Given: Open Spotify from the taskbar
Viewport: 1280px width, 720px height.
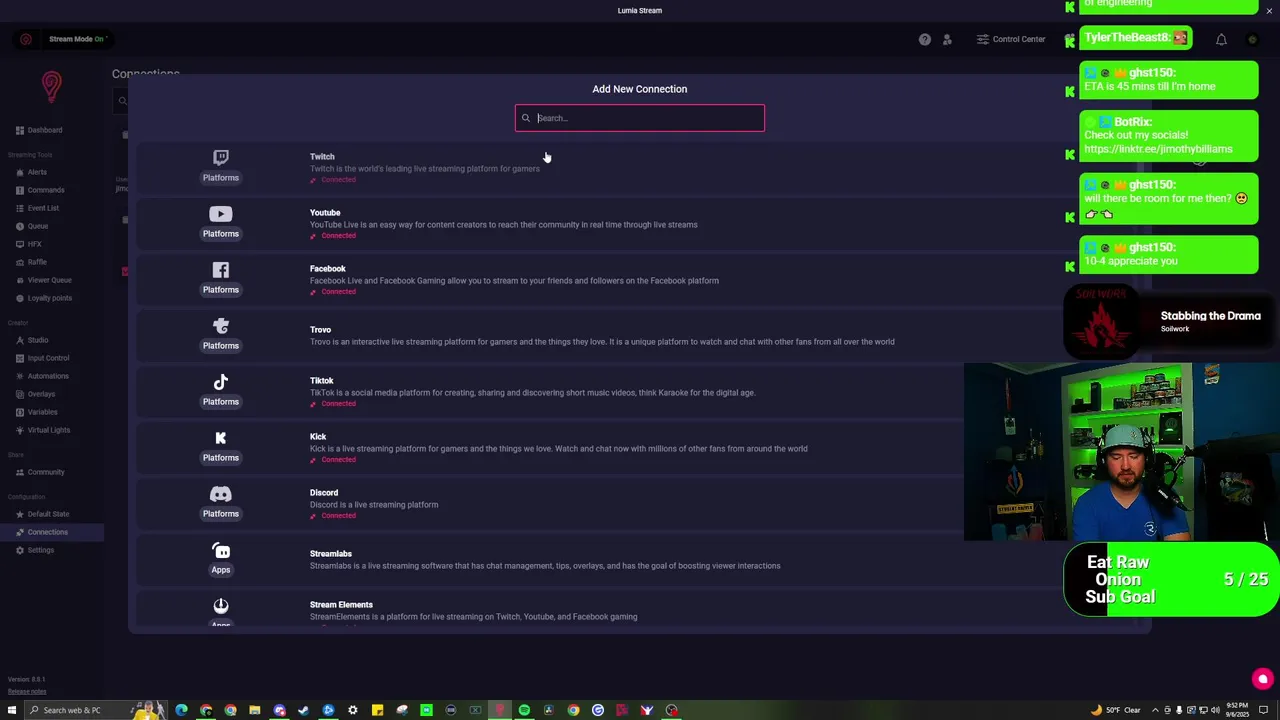Looking at the screenshot, I should point(524,711).
